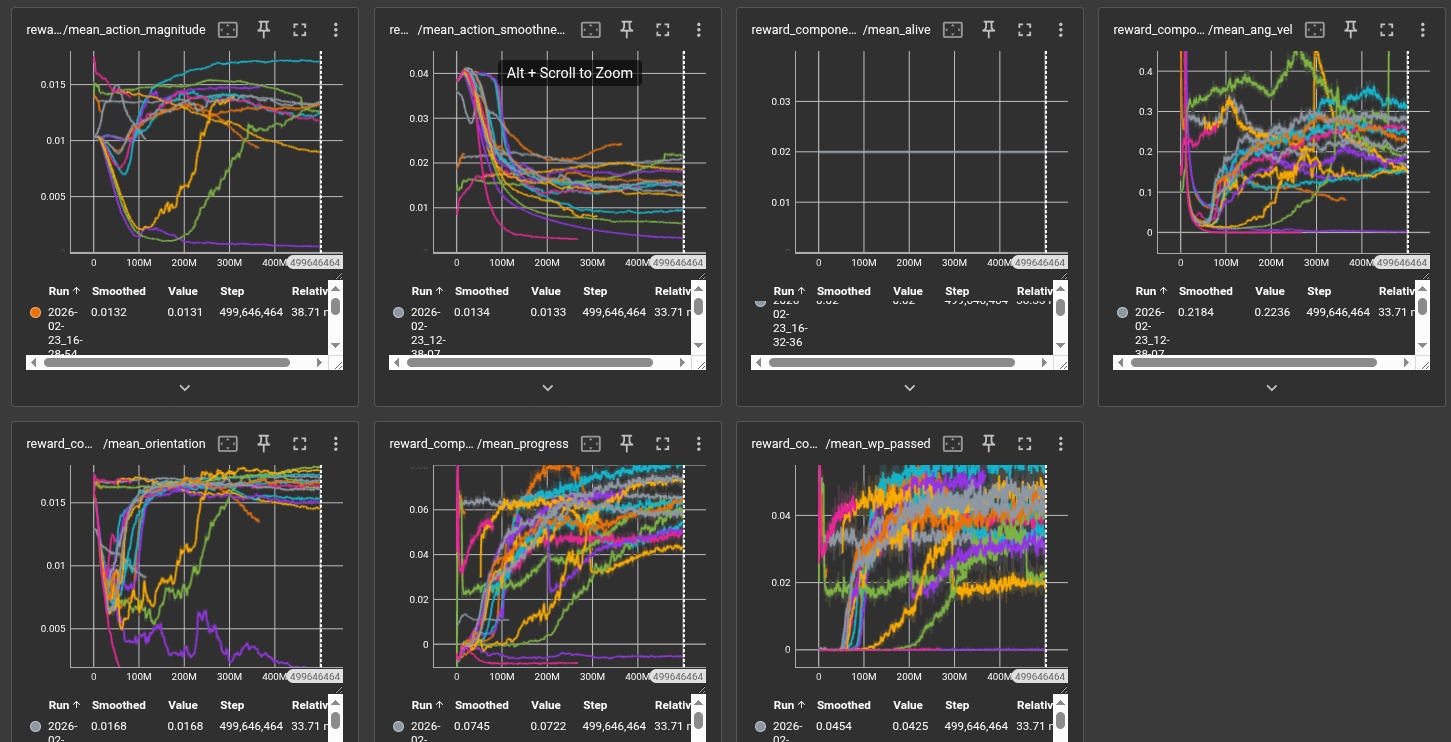The image size is (1451, 742).
Task: Open more options menu on mean_ang_vel card
Action: (x=1422, y=30)
